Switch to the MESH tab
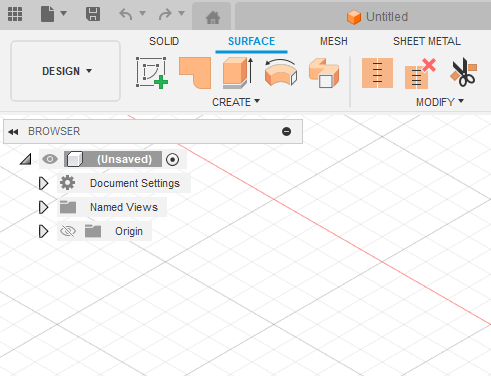Screen dimensions: 491x376 click(x=334, y=41)
